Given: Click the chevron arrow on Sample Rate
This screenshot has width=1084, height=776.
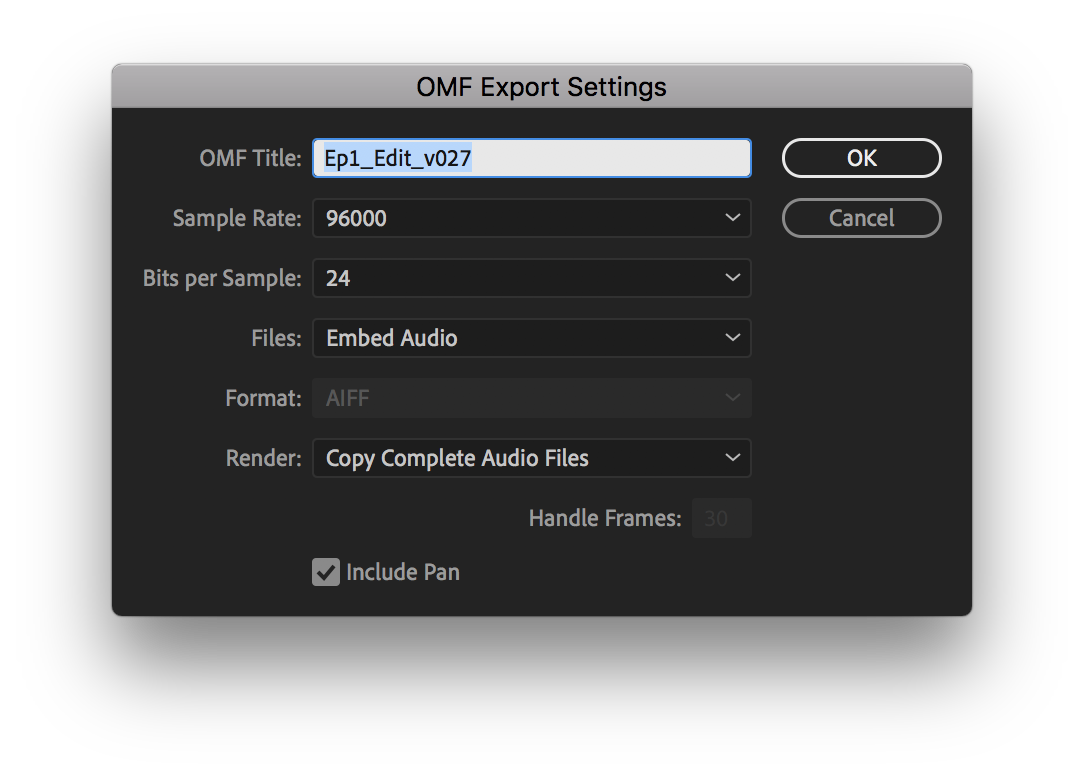Looking at the screenshot, I should 732,218.
